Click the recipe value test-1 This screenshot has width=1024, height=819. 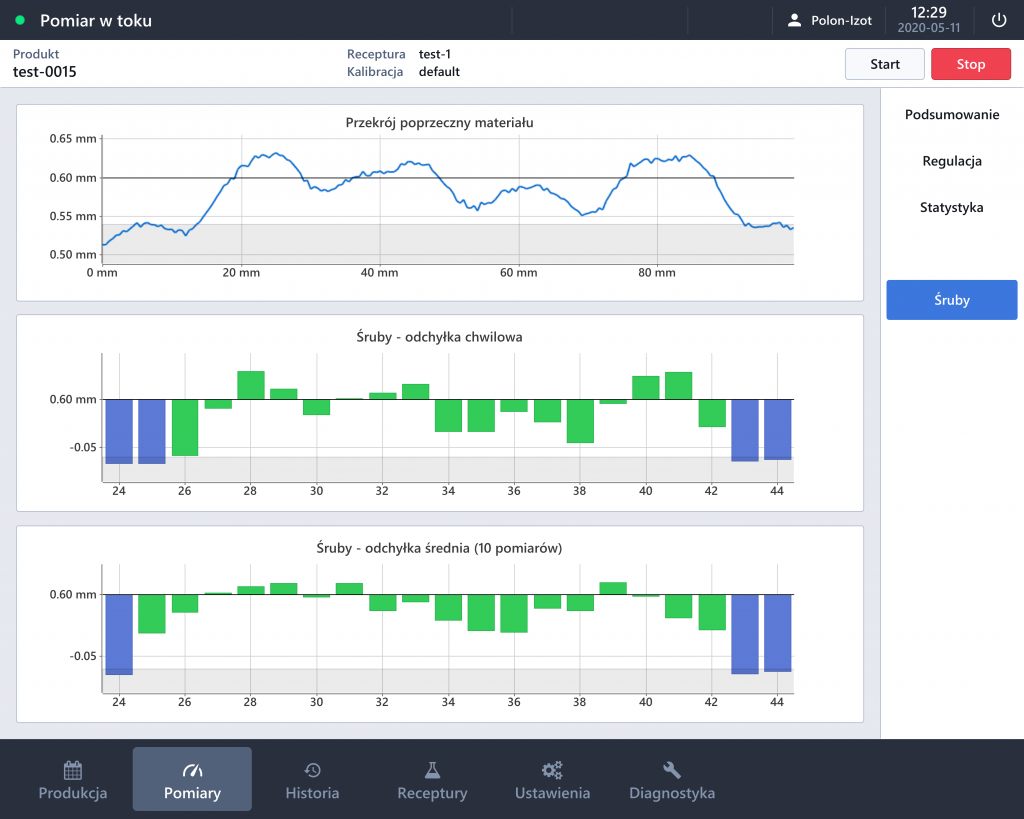pyautogui.click(x=434, y=54)
